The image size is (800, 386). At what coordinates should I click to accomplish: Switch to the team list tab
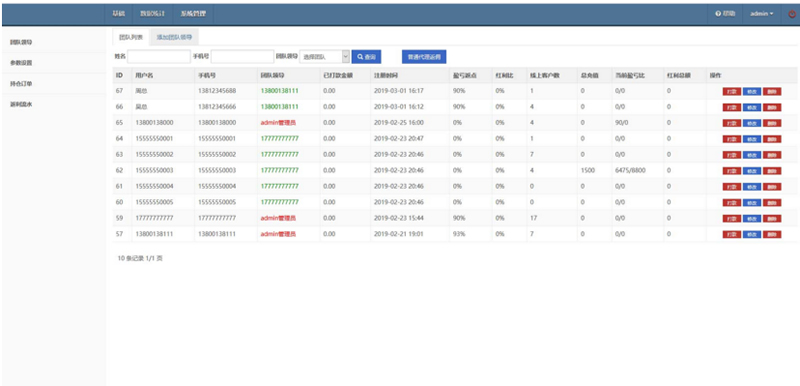pyautogui.click(x=131, y=37)
